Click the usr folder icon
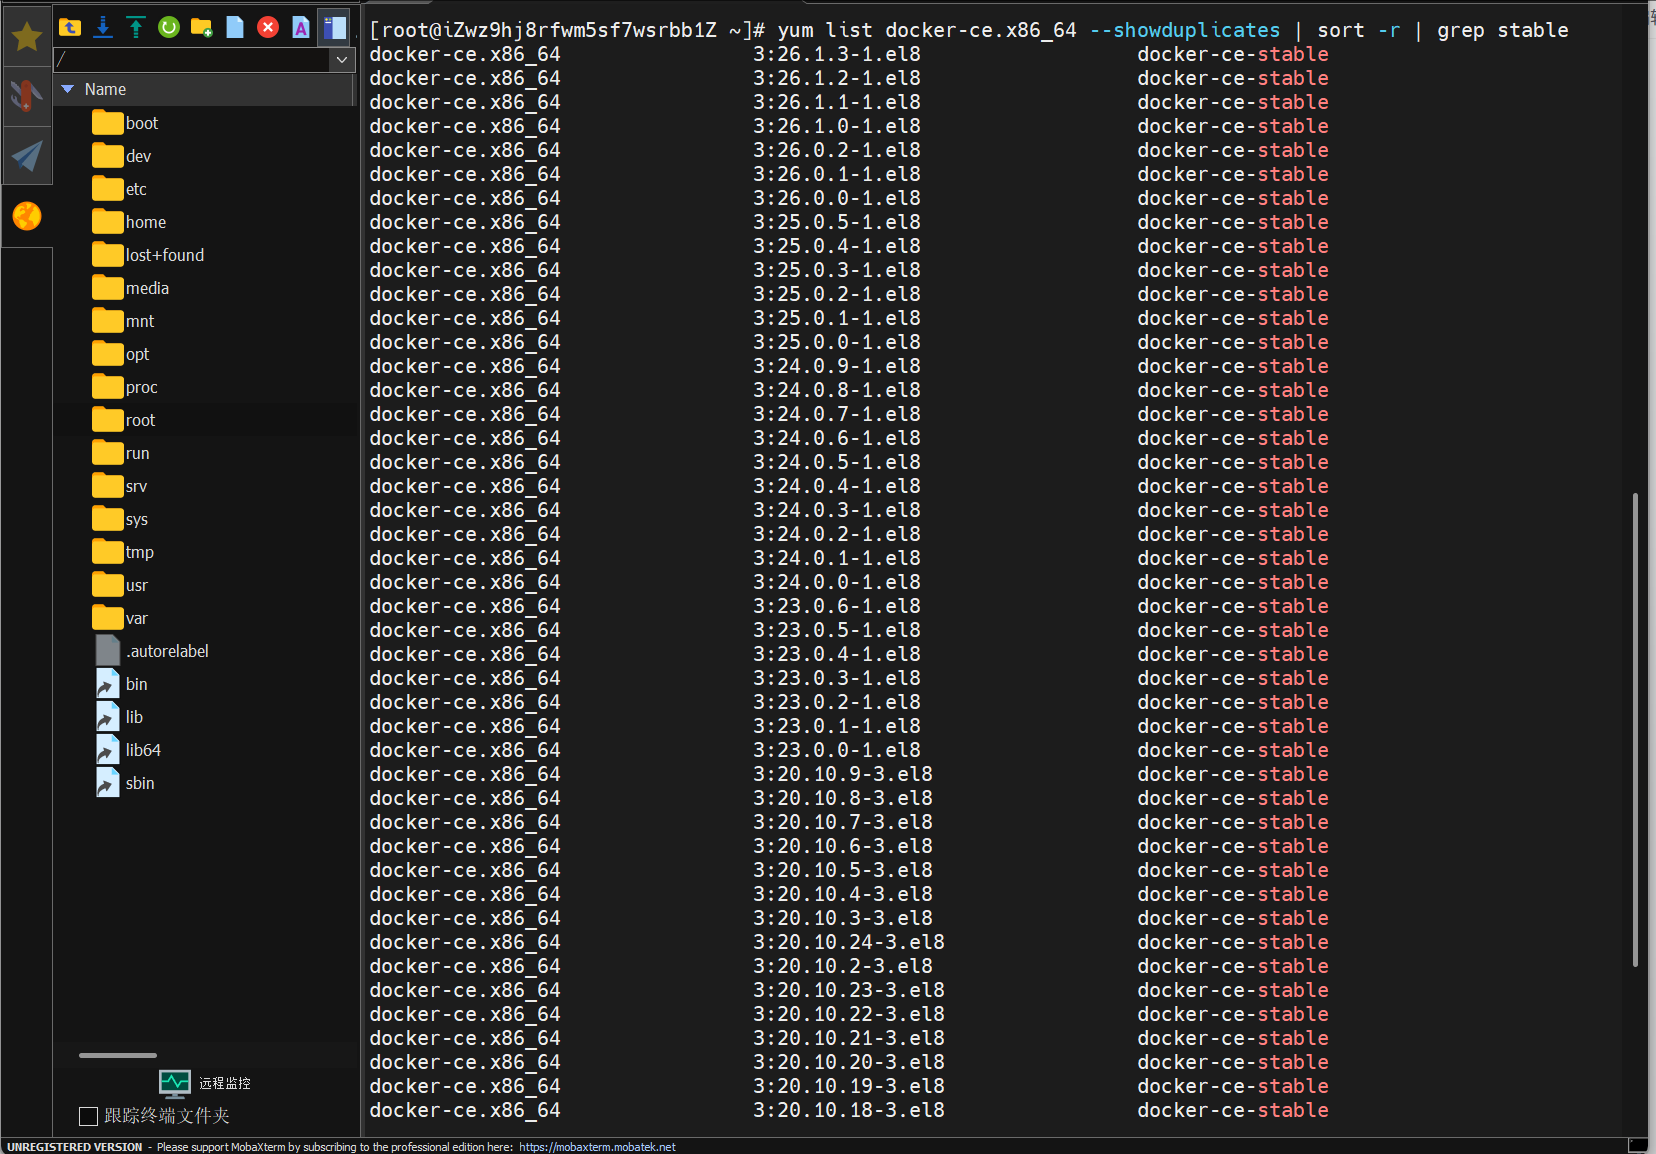This screenshot has height=1154, width=1656. (x=107, y=585)
